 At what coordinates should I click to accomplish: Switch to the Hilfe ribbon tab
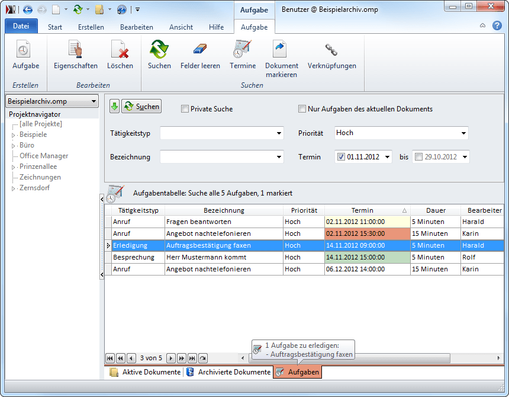click(x=216, y=27)
